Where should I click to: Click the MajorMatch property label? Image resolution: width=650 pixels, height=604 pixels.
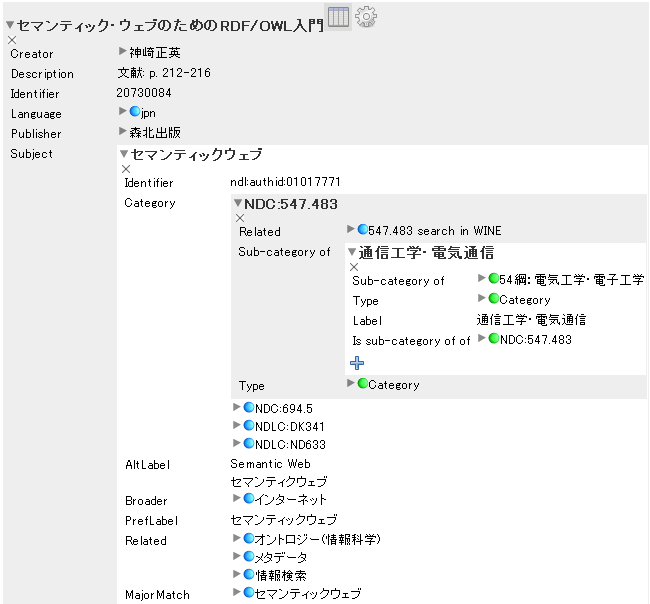pos(158,595)
